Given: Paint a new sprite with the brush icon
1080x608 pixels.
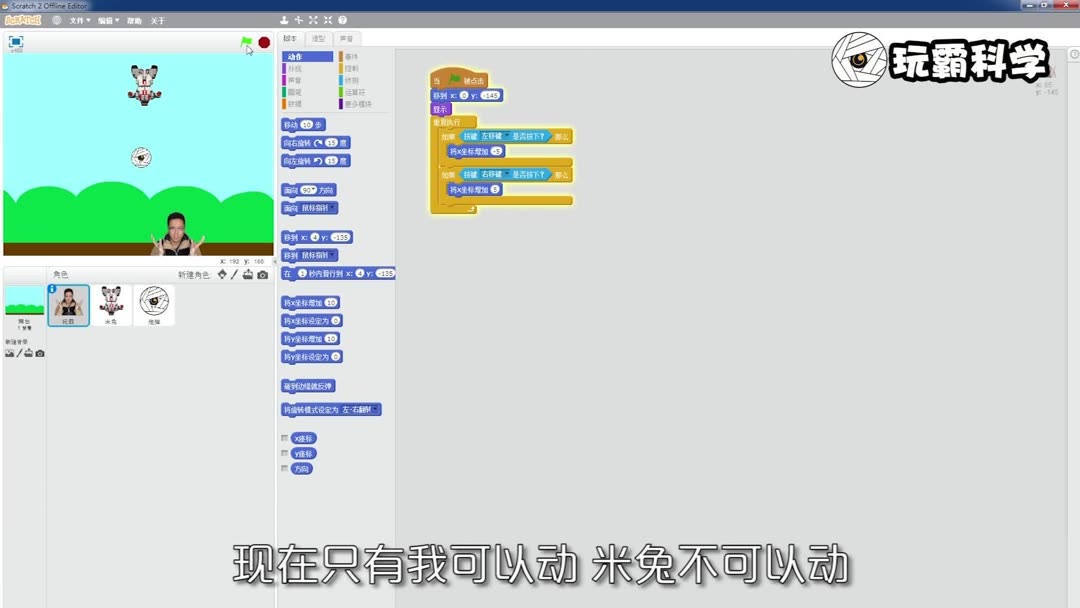Looking at the screenshot, I should [x=234, y=274].
